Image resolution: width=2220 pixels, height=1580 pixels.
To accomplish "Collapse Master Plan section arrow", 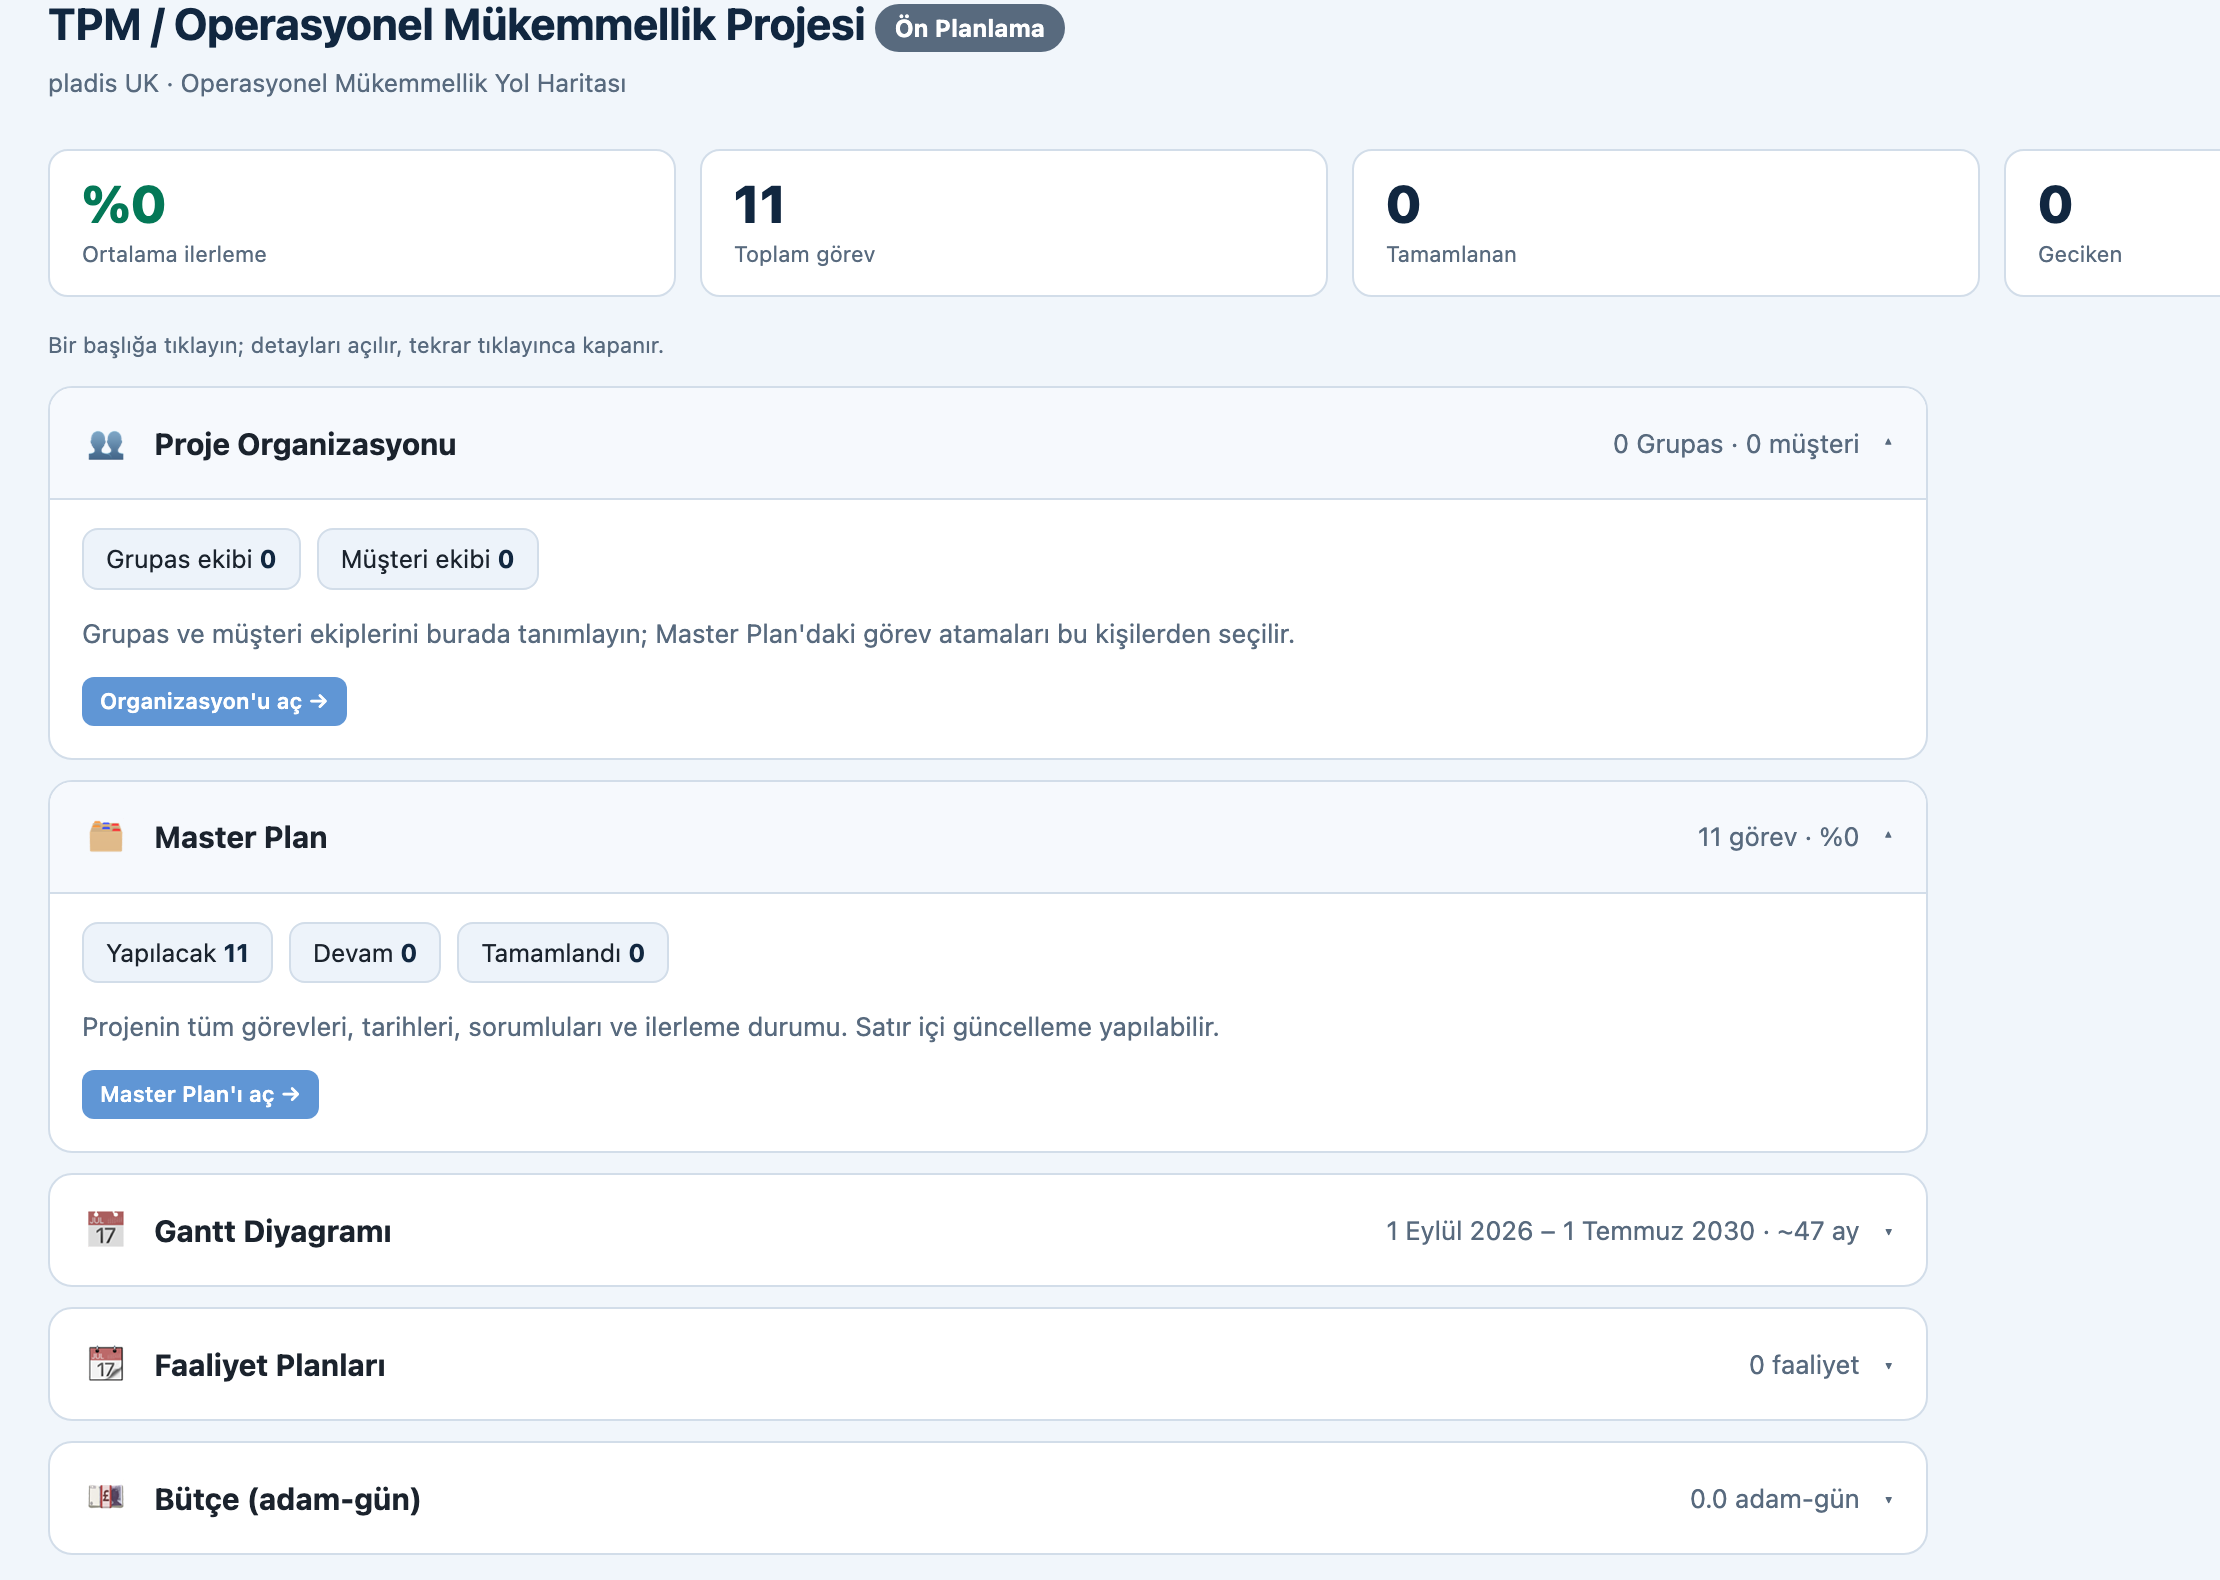I will (1888, 836).
